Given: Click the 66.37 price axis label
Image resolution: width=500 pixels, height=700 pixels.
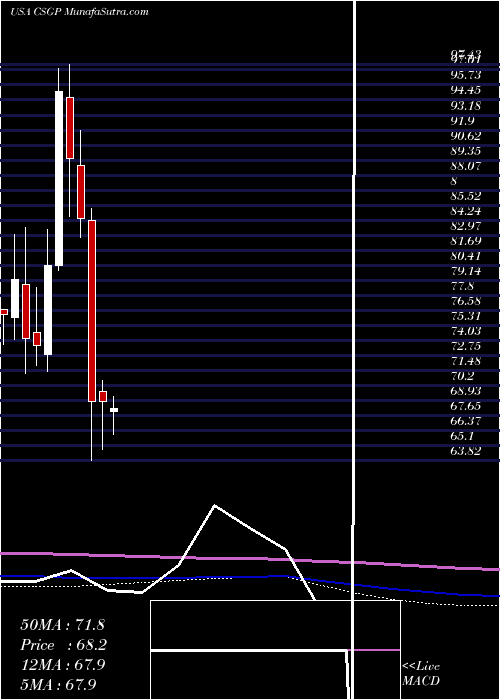Looking at the screenshot, I should 466,422.
